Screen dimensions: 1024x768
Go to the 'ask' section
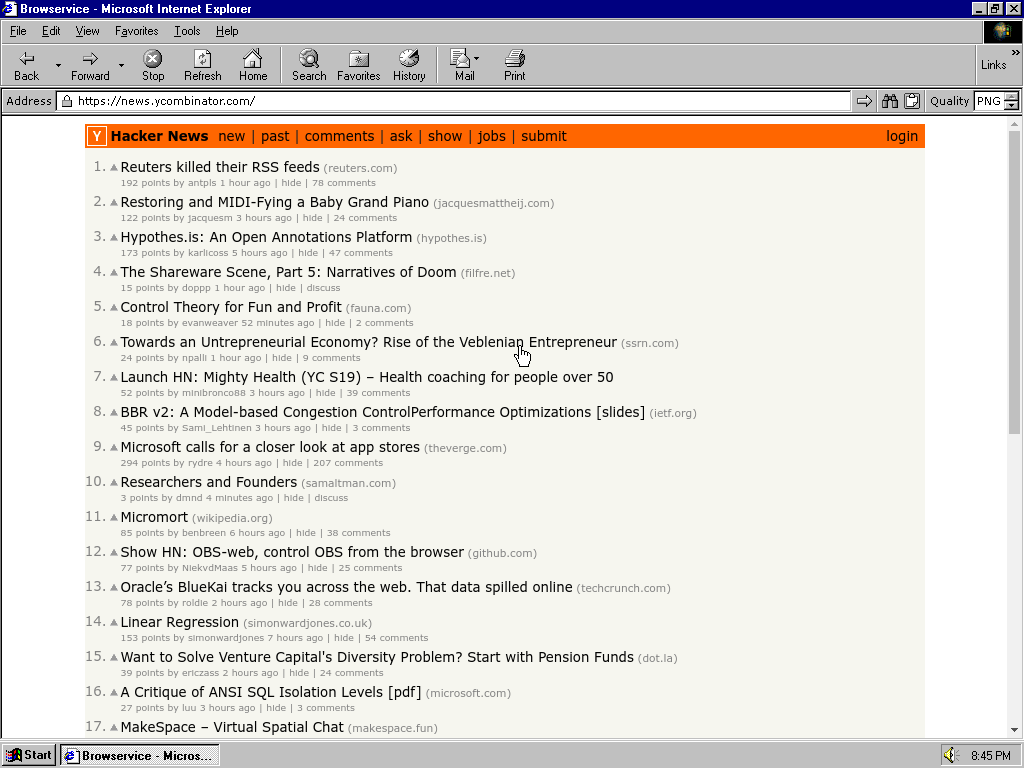401,136
